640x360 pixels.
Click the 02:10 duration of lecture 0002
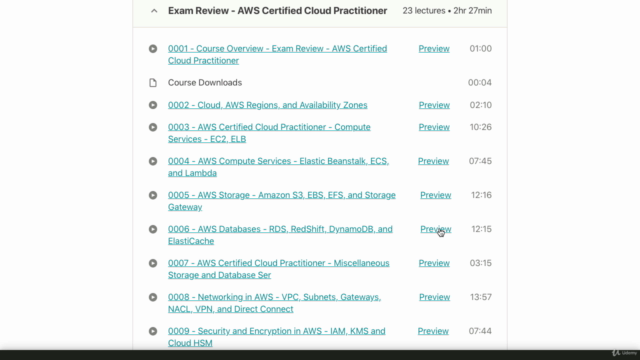click(480, 105)
